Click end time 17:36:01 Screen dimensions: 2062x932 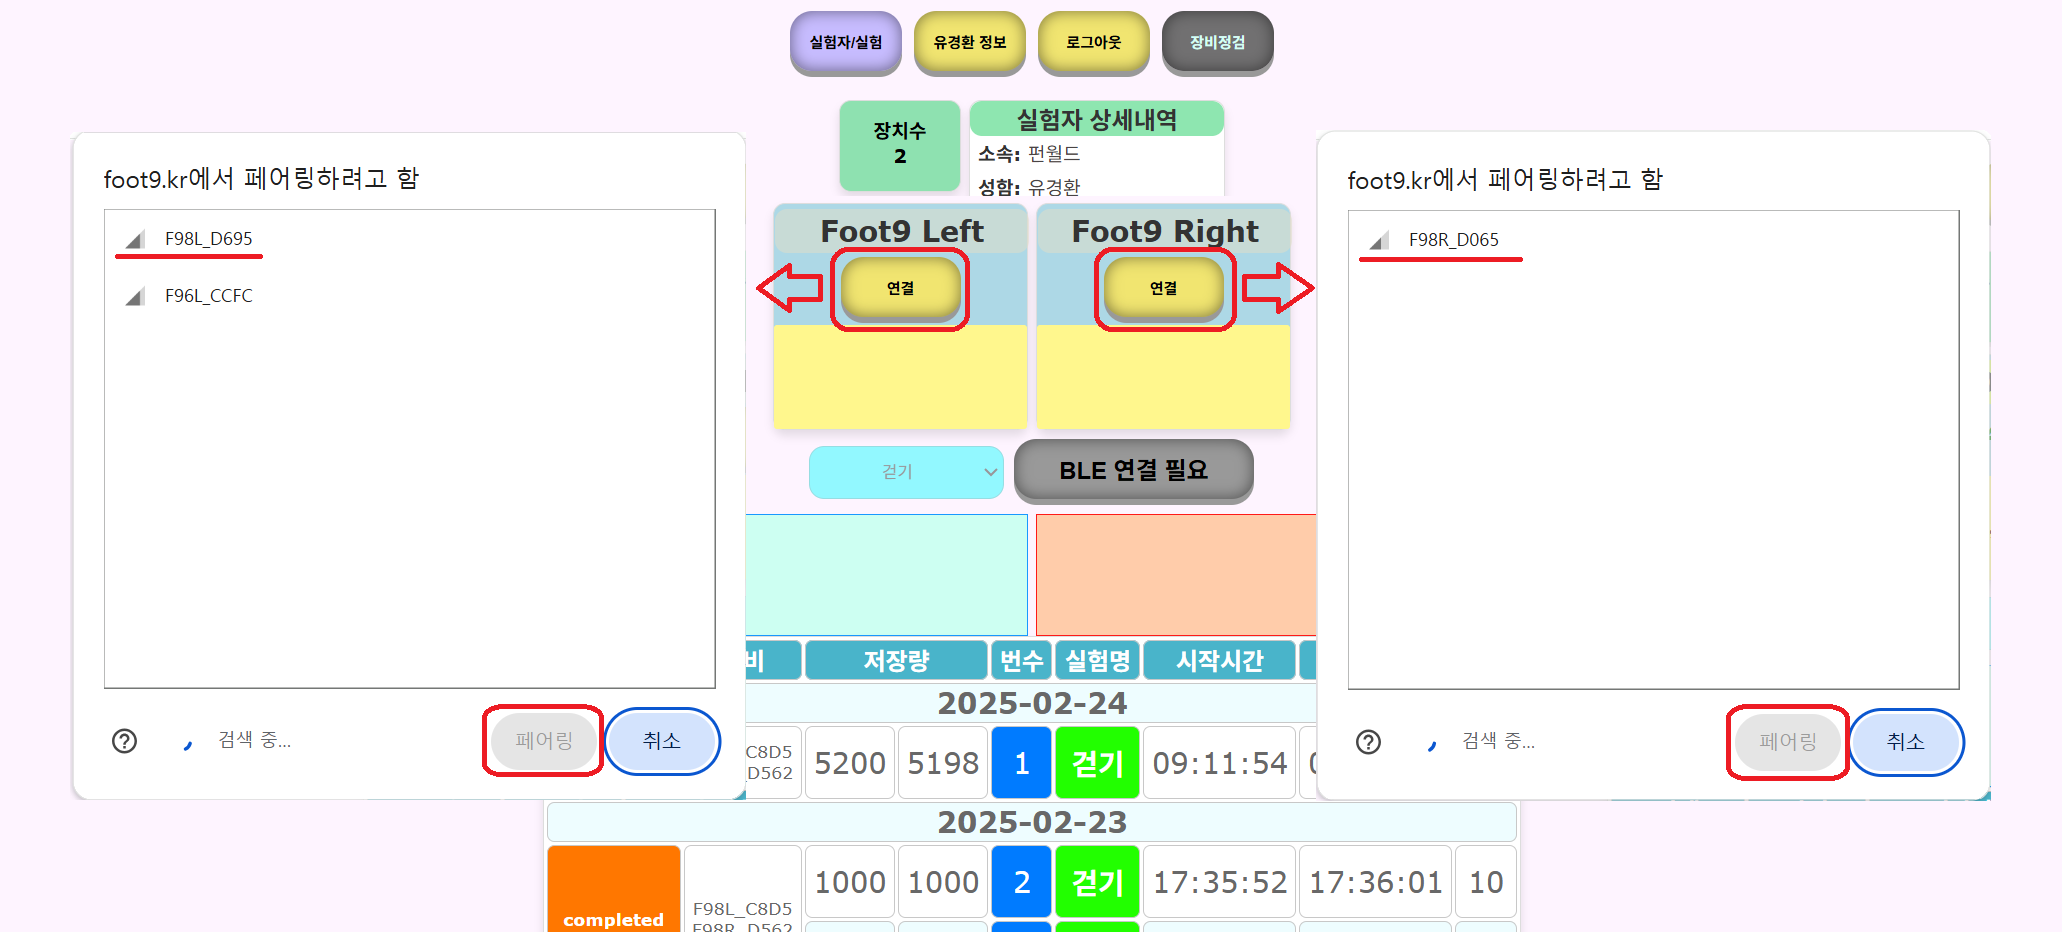(x=1375, y=882)
